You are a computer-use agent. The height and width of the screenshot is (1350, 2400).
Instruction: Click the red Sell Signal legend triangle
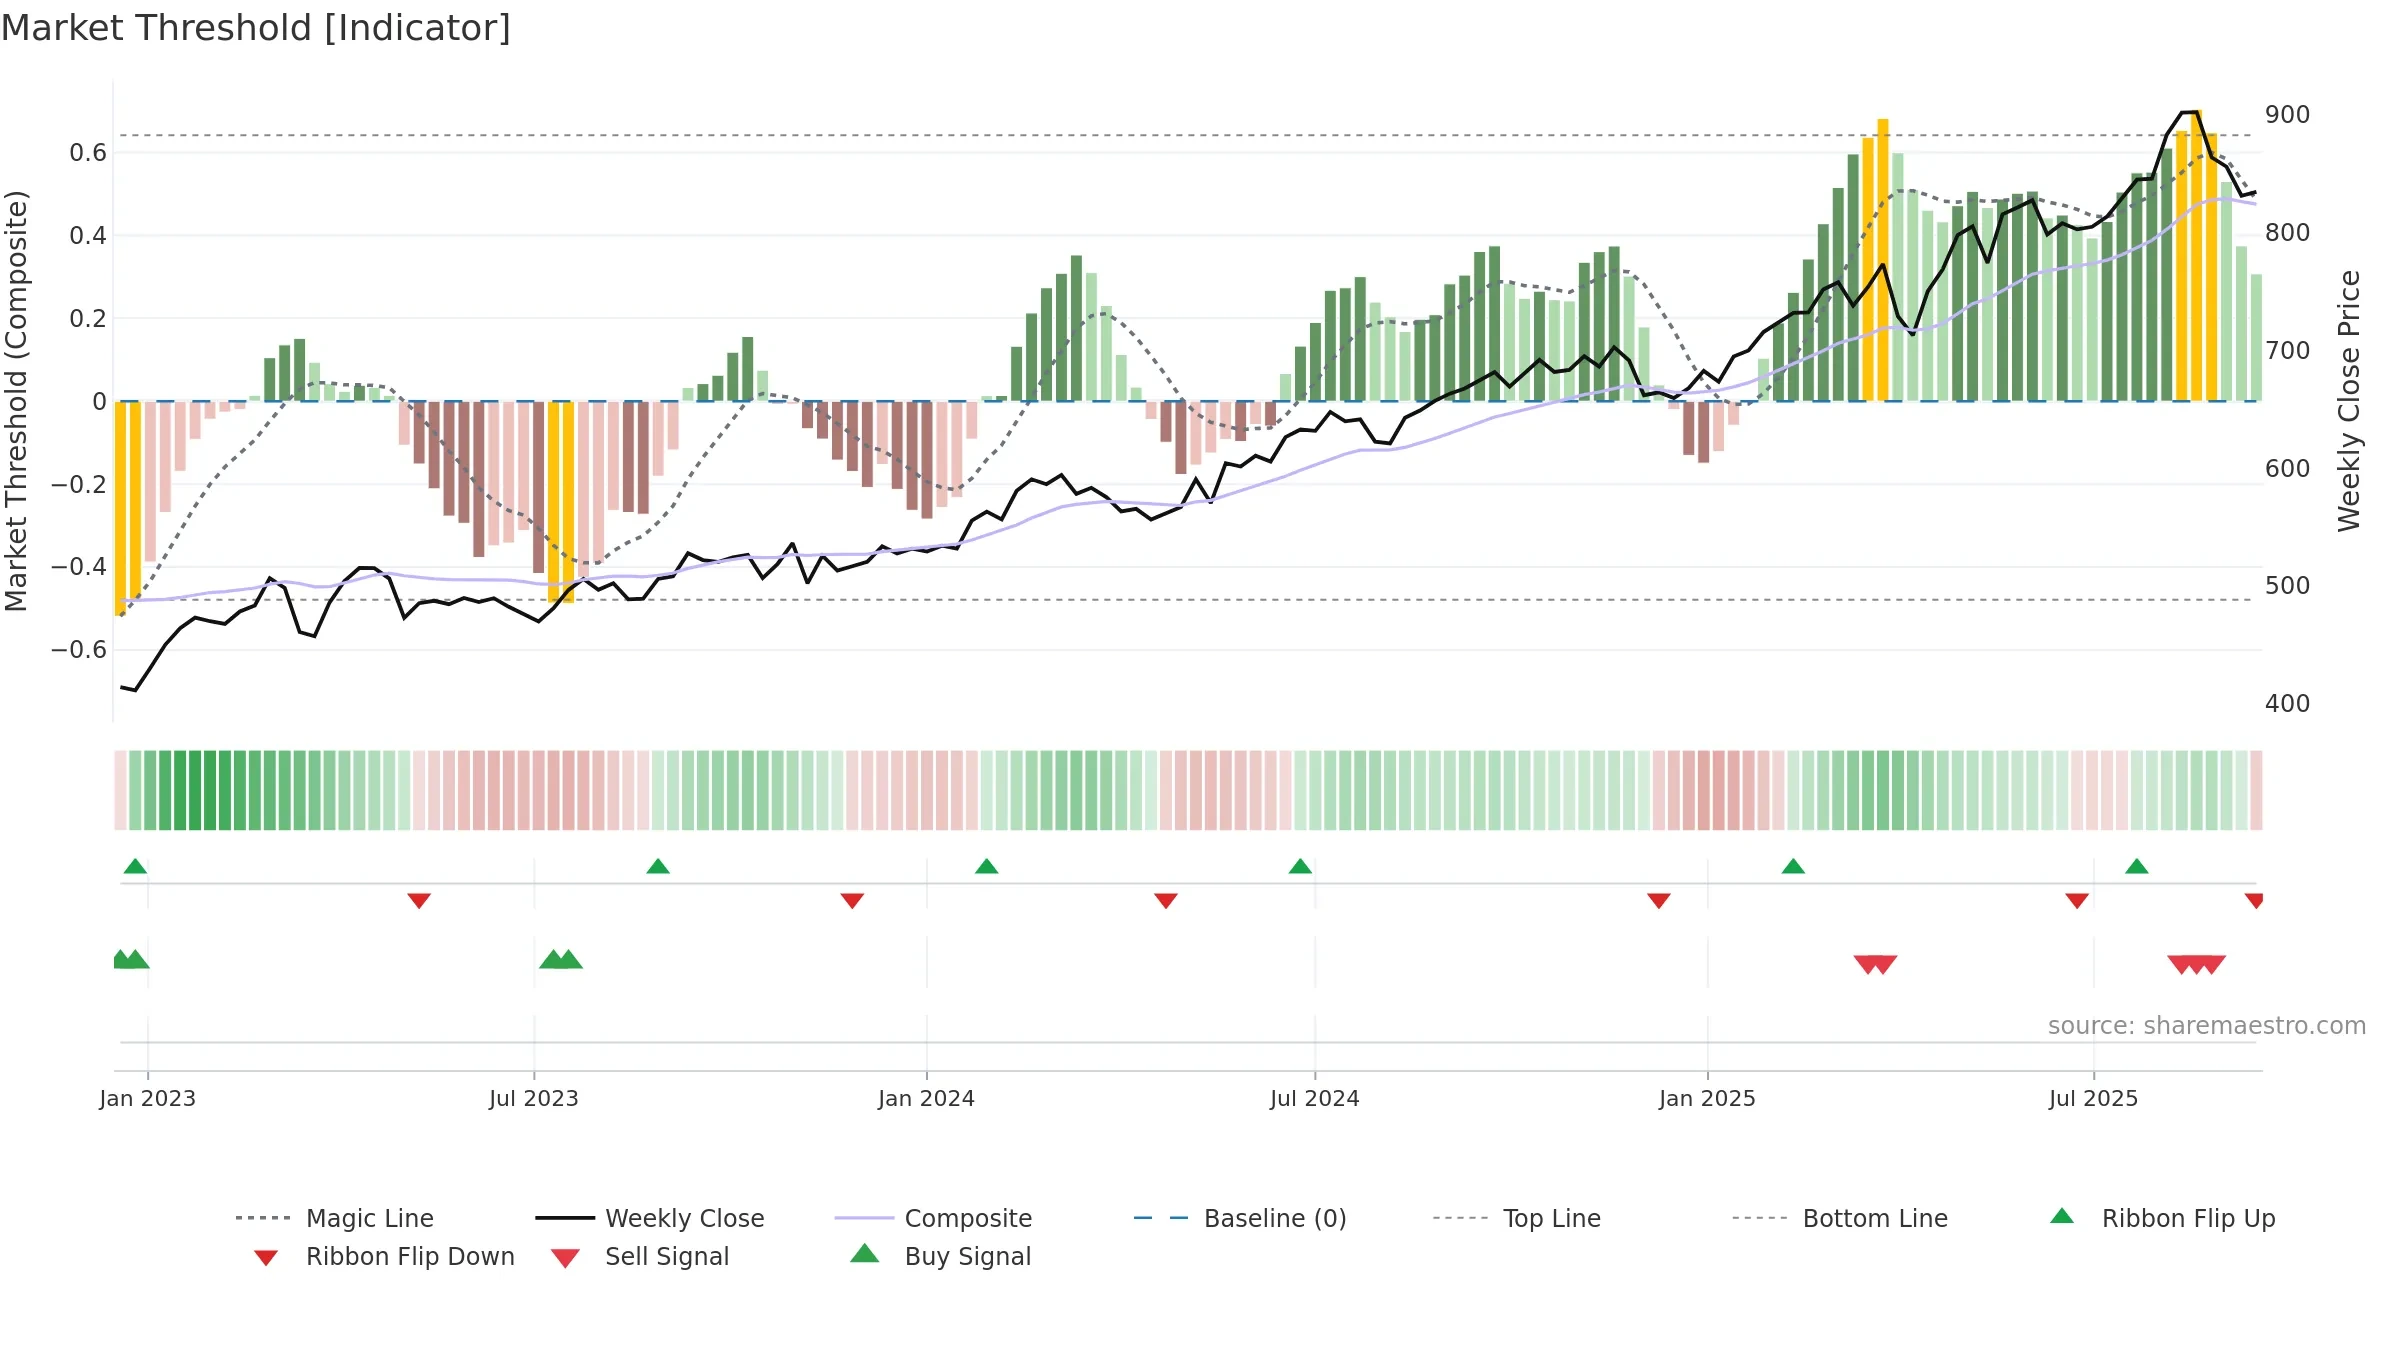pyautogui.click(x=565, y=1258)
